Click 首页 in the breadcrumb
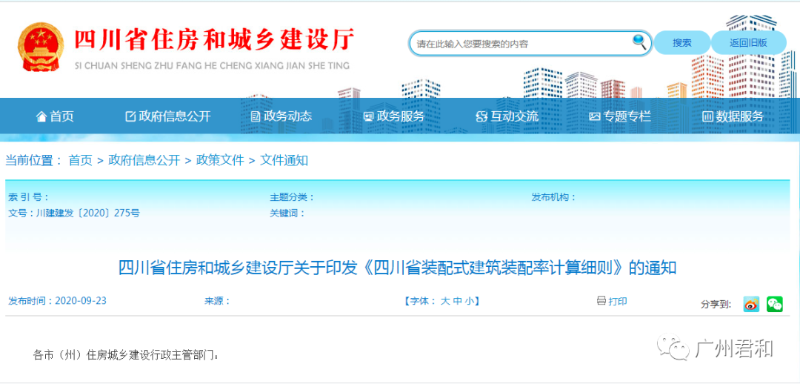Image resolution: width=800 pixels, height=384 pixels. click(81, 161)
